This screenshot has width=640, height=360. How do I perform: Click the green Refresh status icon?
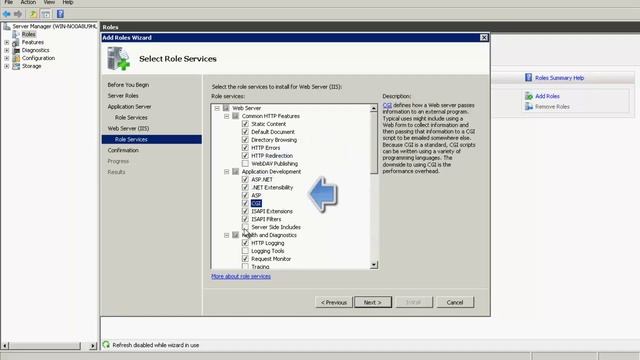click(x=106, y=344)
